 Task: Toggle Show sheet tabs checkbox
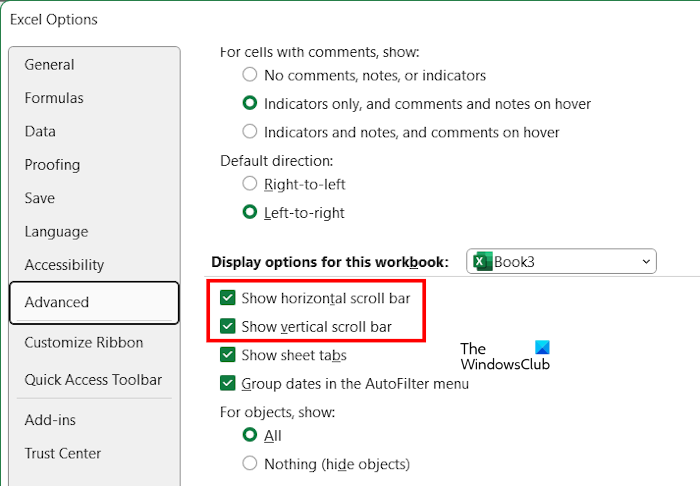[228, 355]
